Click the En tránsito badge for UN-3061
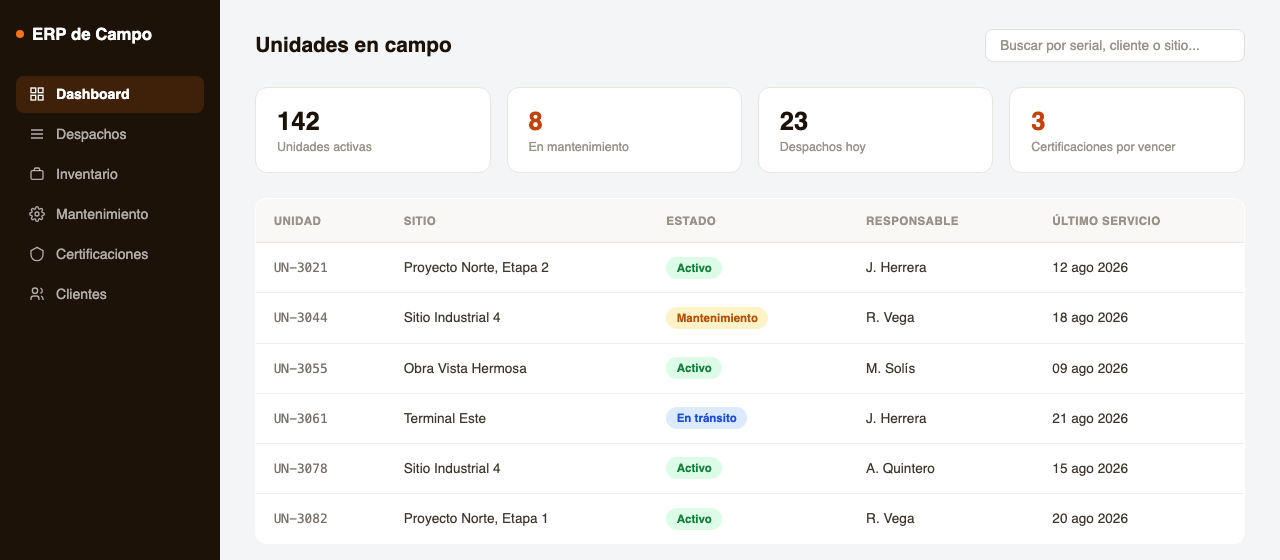This screenshot has height=560, width=1280. coord(706,418)
